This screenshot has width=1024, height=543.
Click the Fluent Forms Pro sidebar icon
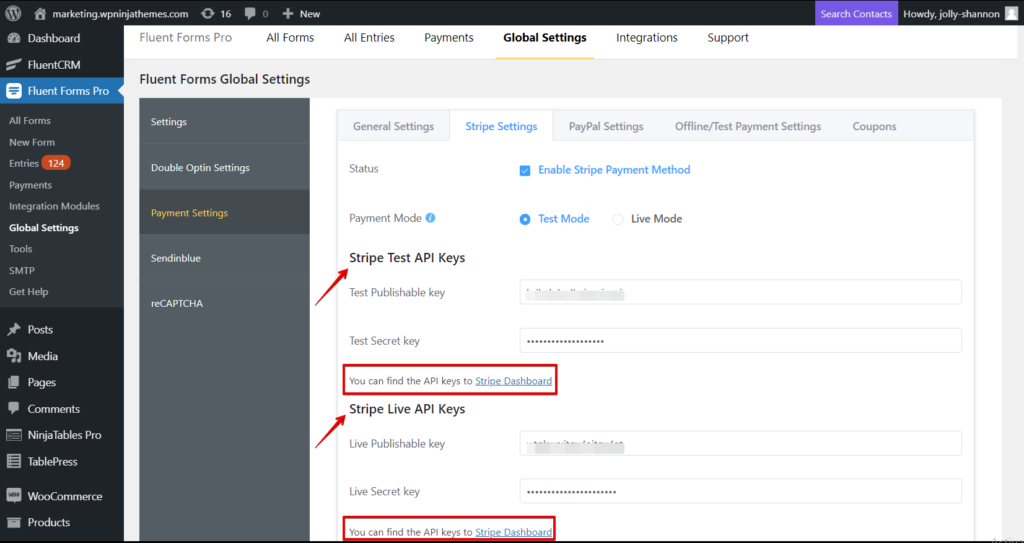(14, 91)
